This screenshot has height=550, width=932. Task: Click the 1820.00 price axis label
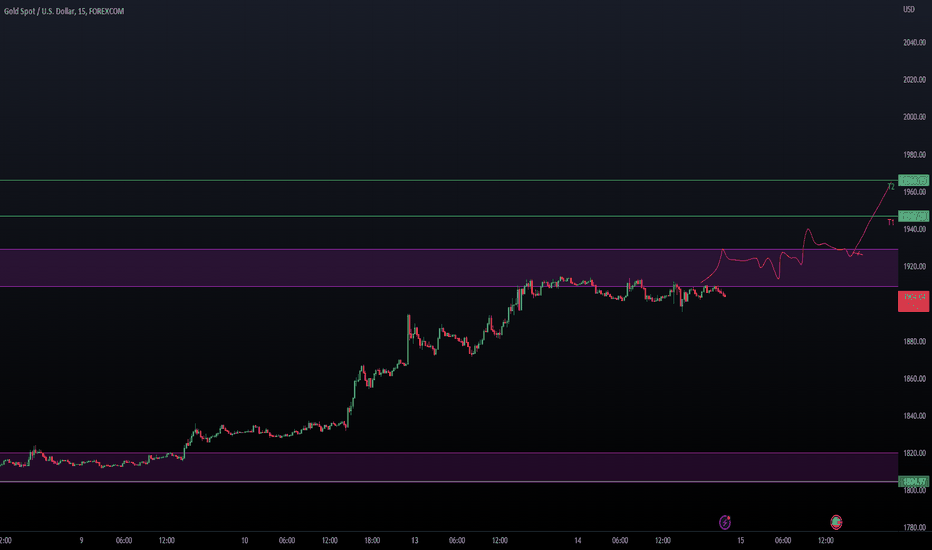[x=914, y=453]
